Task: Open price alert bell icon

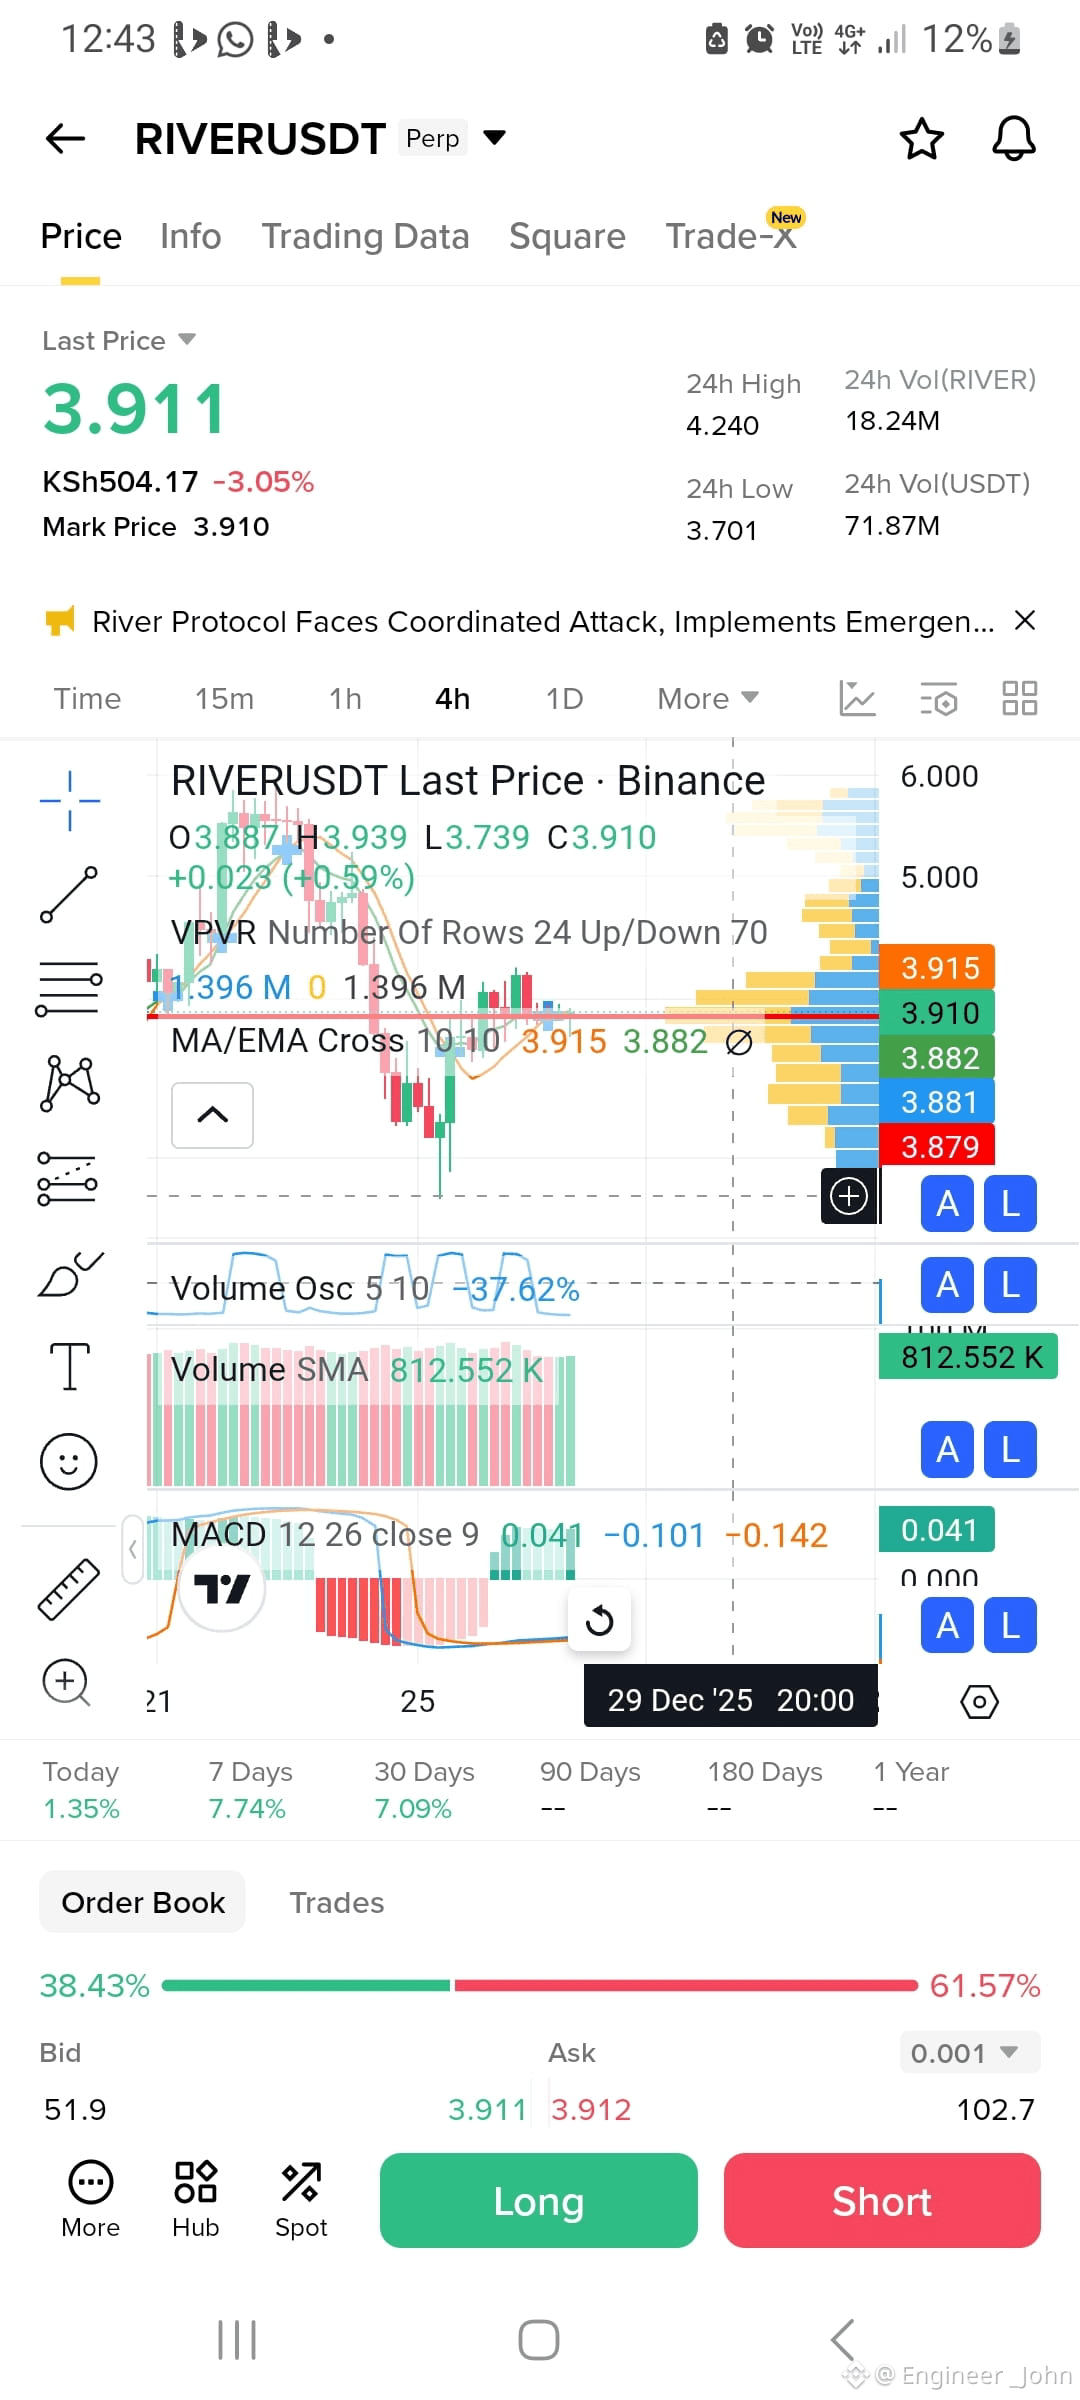Action: click(x=1013, y=138)
